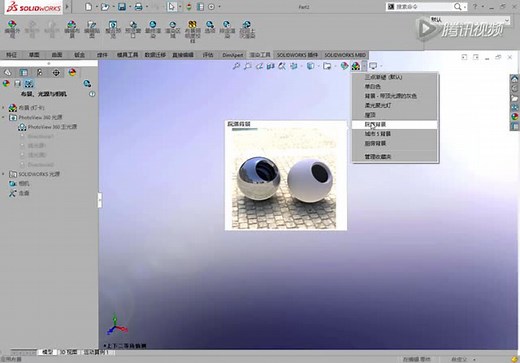This screenshot has height=363, width=520.
Task: Open dropdown arrow next to Save icon
Action: point(130,7)
